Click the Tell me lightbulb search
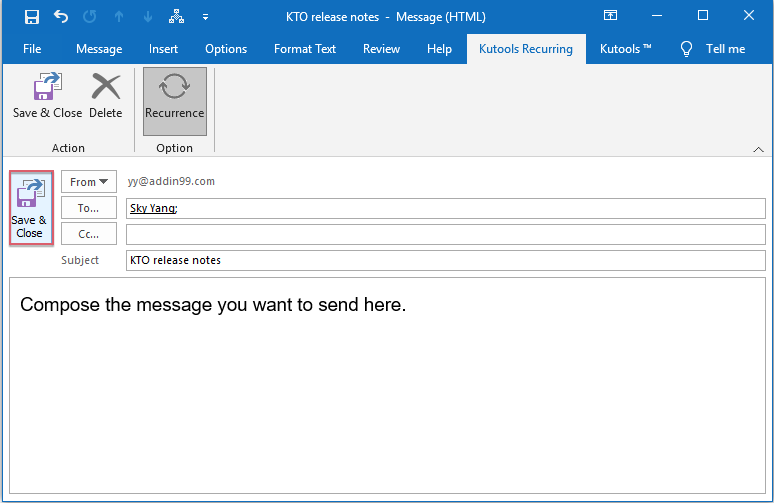 713,49
